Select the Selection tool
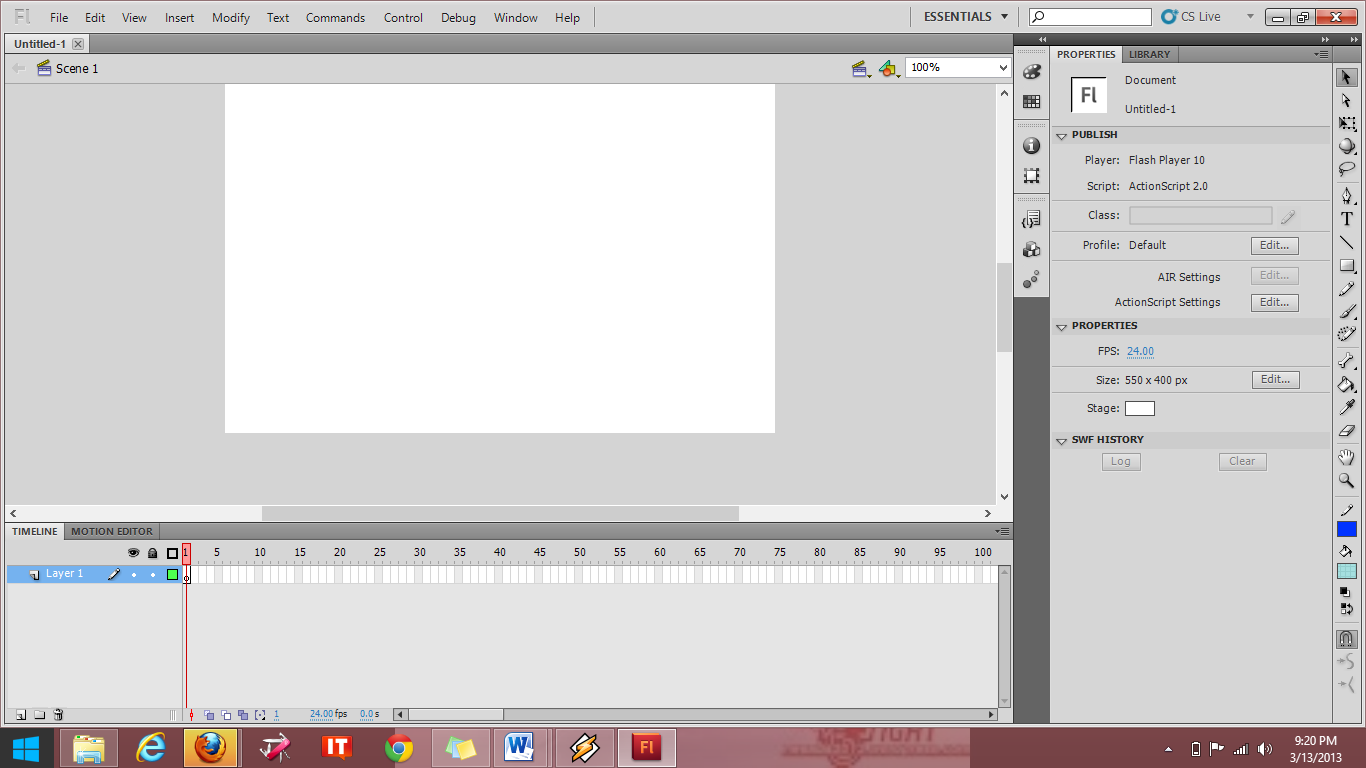This screenshot has width=1366, height=768. (1347, 76)
